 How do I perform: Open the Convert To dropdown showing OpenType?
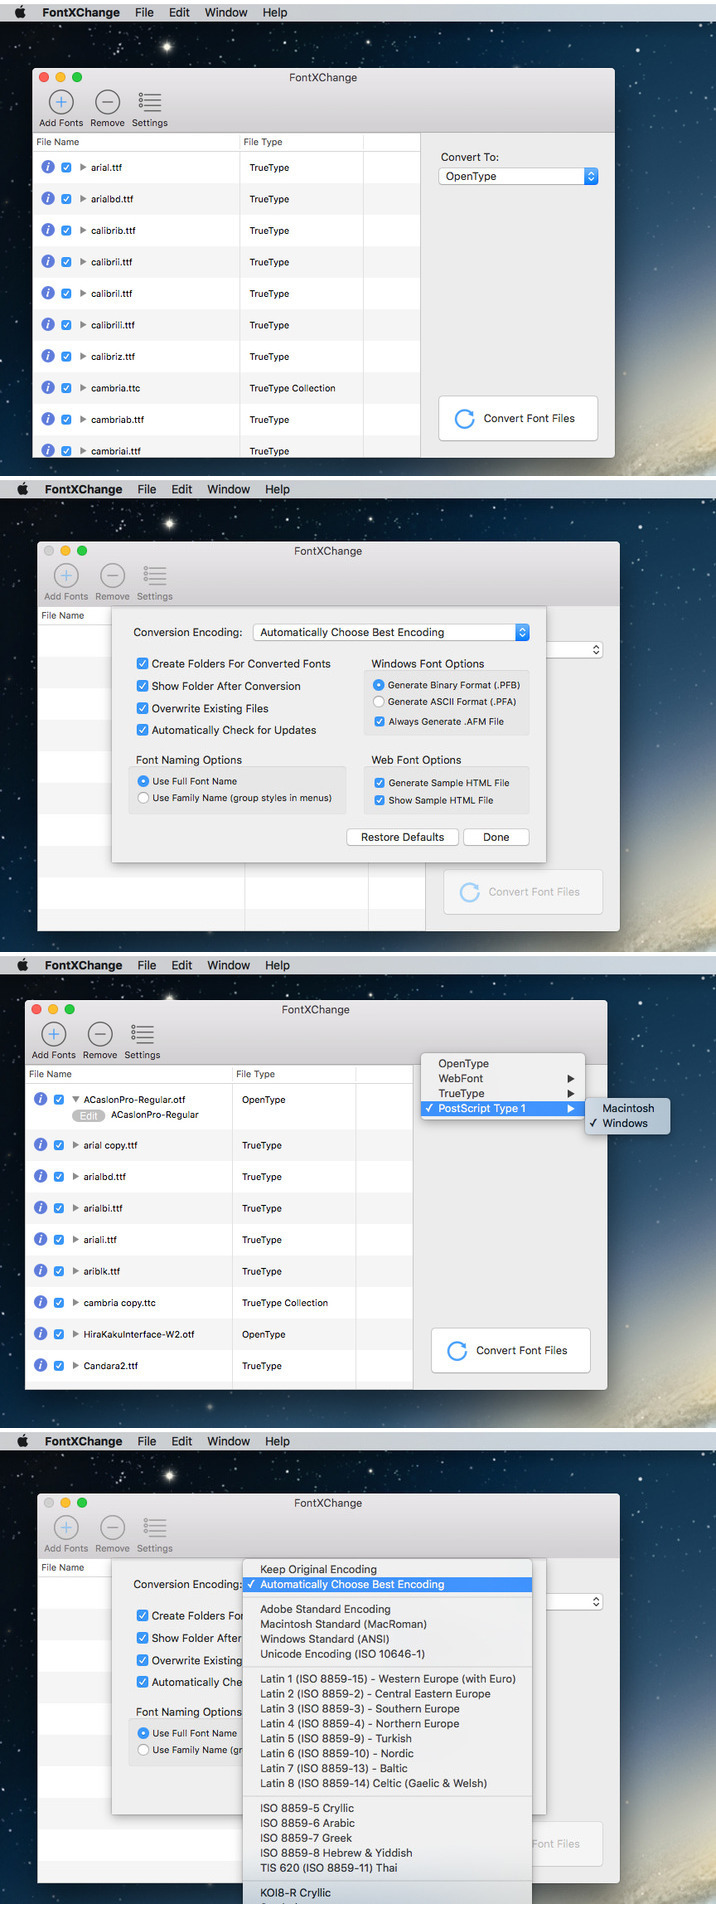click(x=518, y=176)
